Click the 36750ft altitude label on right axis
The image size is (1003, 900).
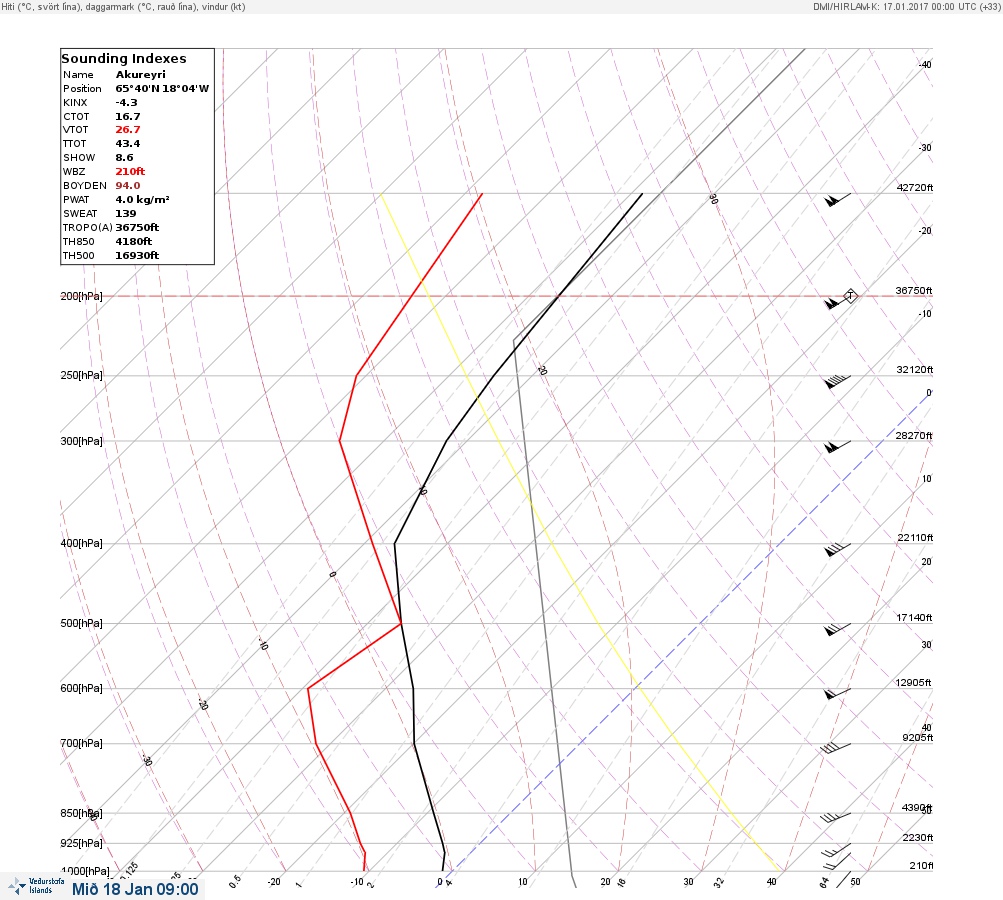914,290
